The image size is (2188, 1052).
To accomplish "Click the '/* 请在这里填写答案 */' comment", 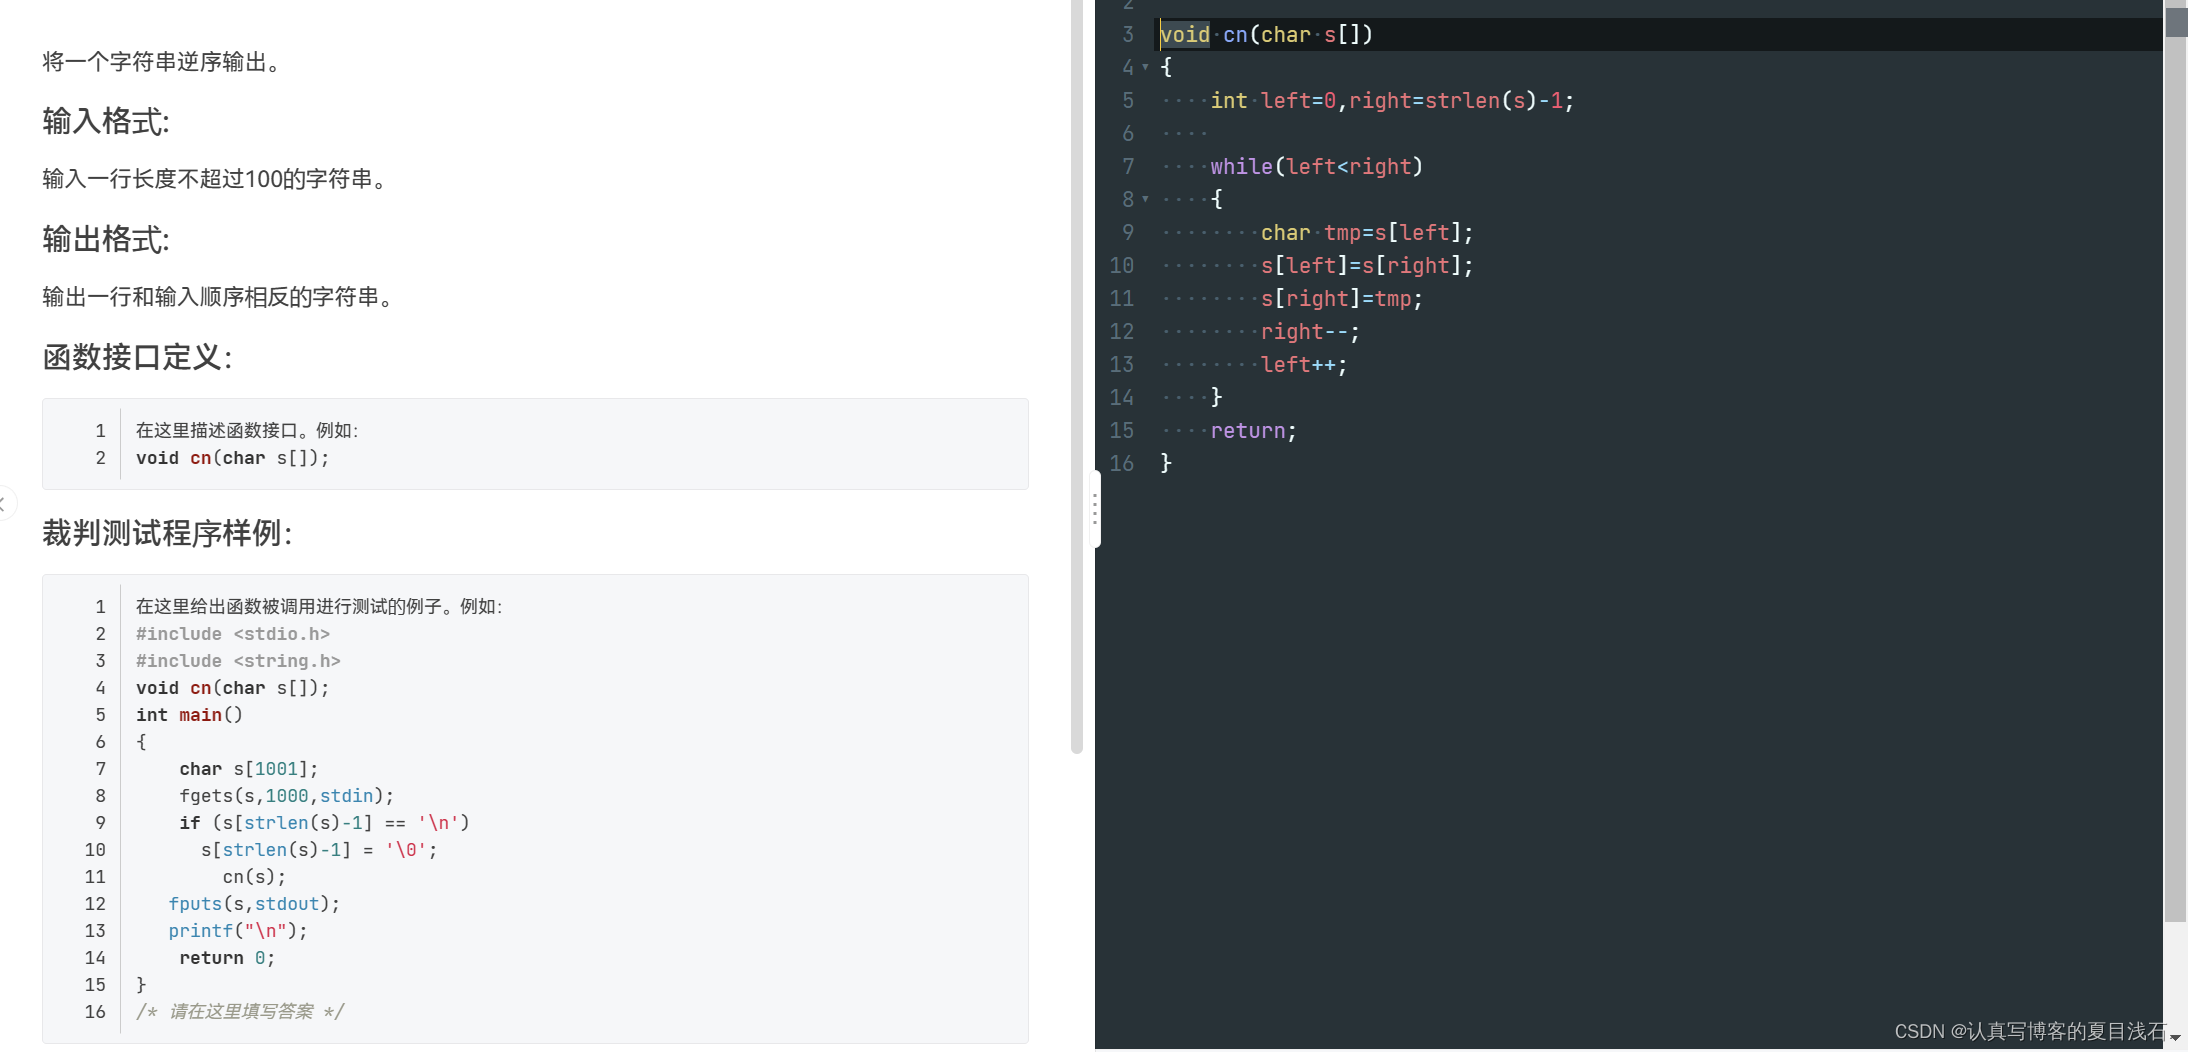I will pyautogui.click(x=240, y=1012).
